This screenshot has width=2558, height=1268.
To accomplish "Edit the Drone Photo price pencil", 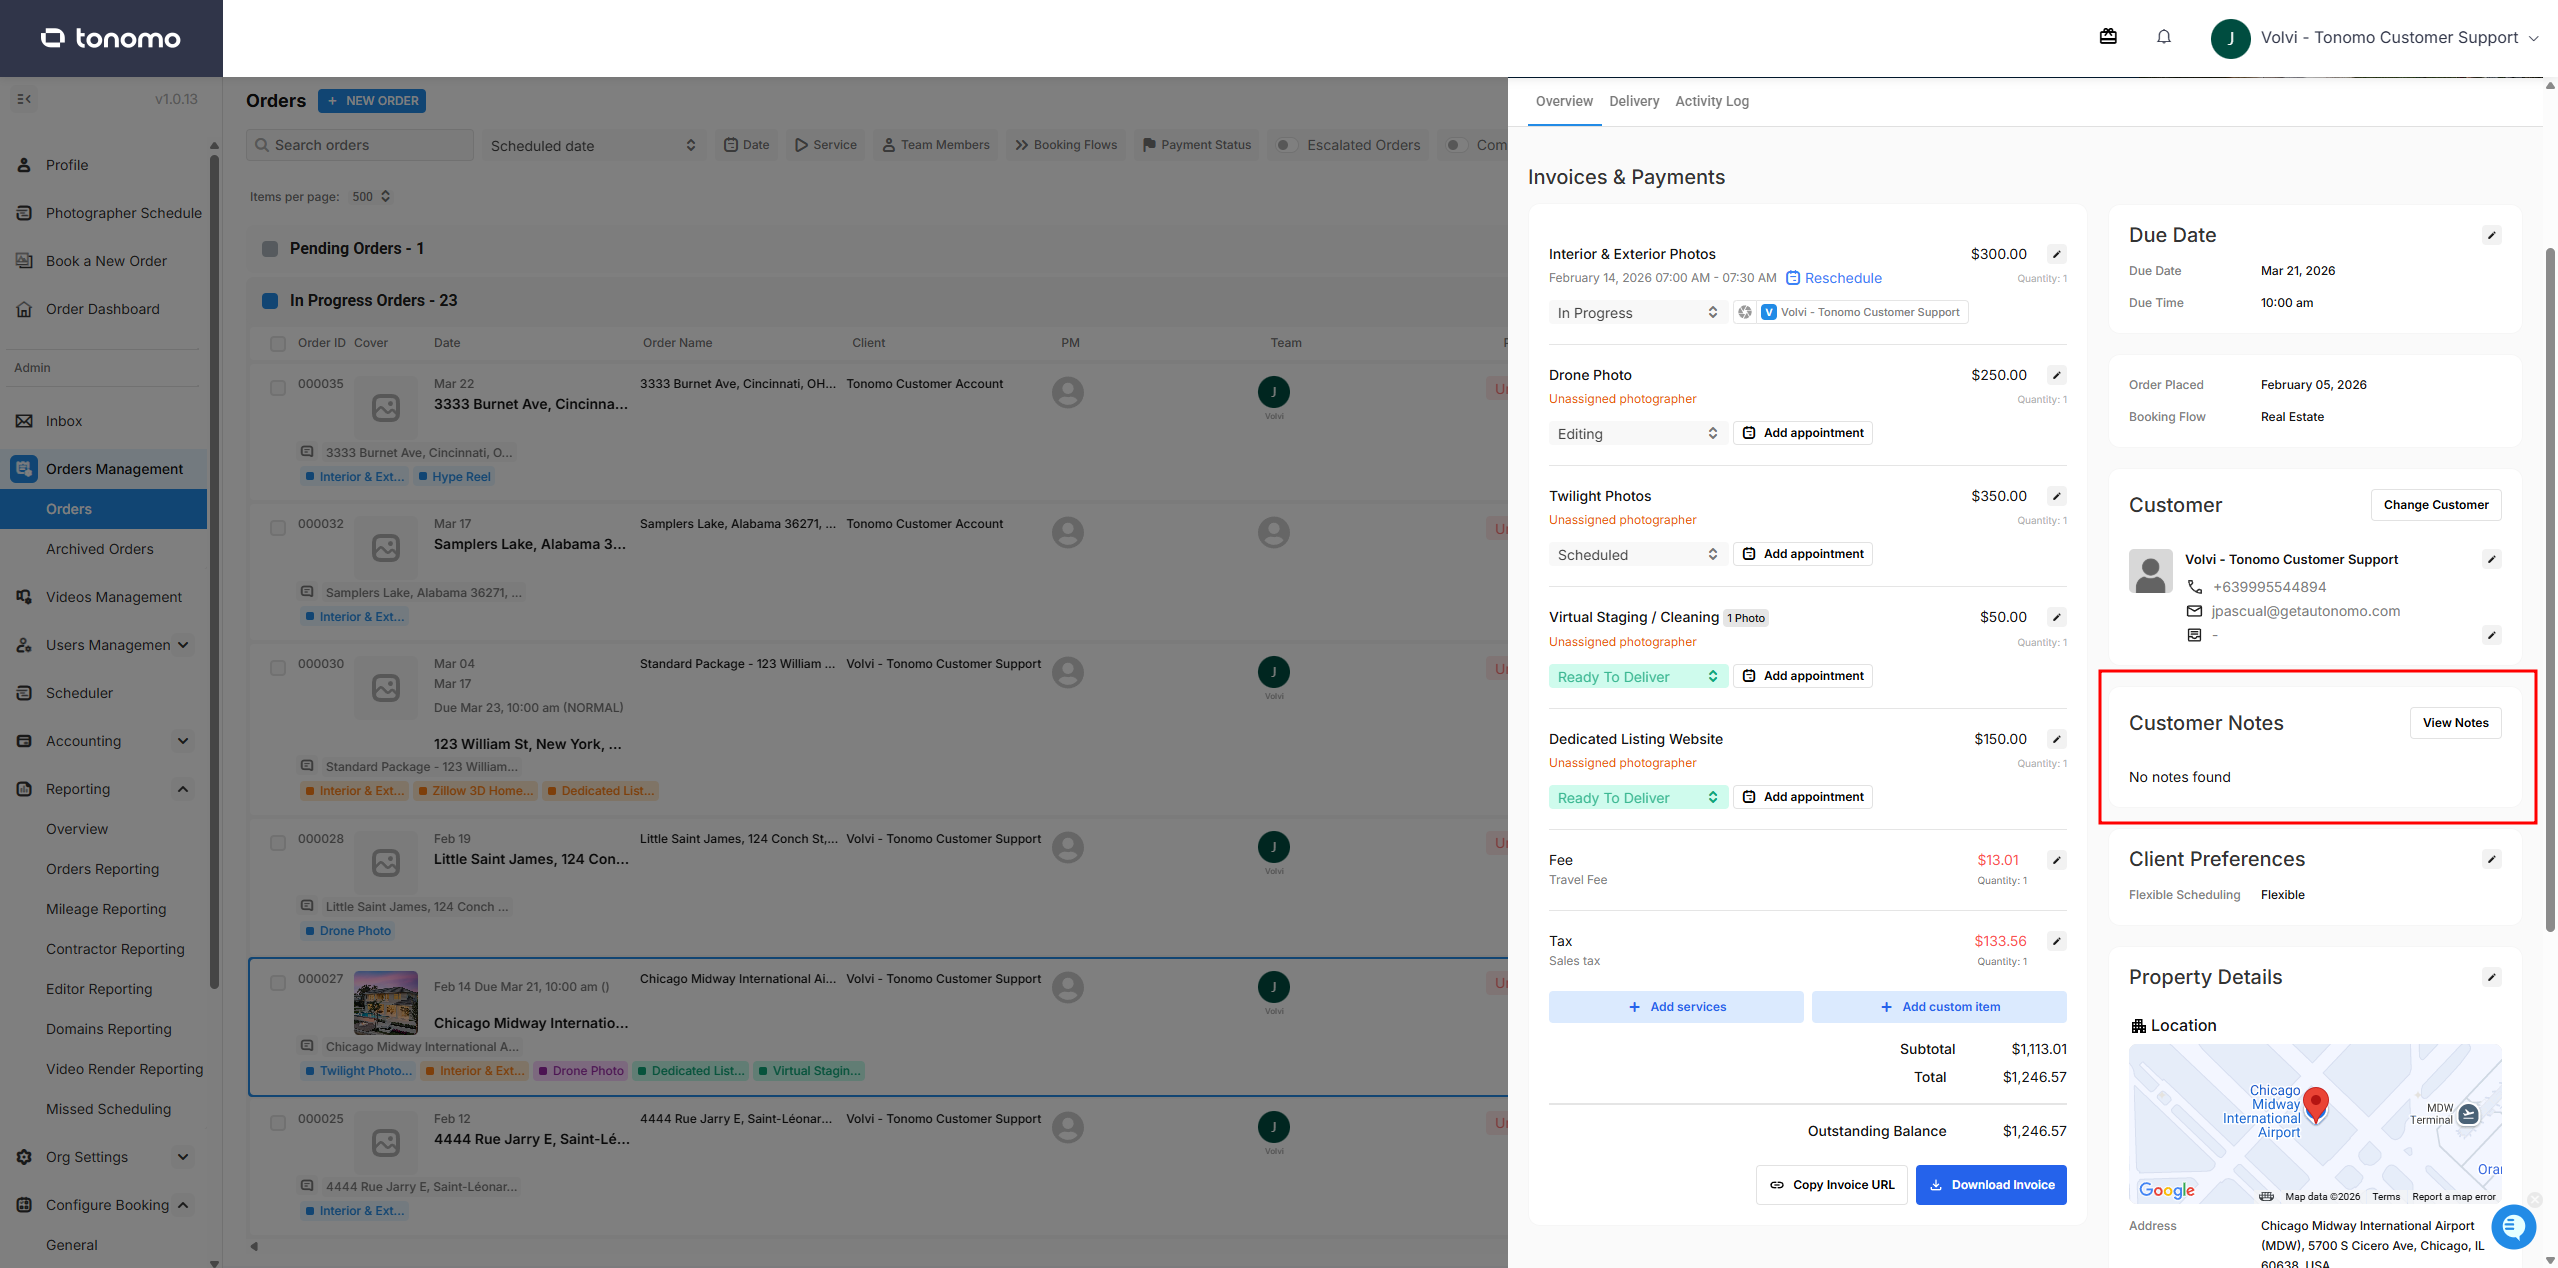I will click(x=2057, y=375).
